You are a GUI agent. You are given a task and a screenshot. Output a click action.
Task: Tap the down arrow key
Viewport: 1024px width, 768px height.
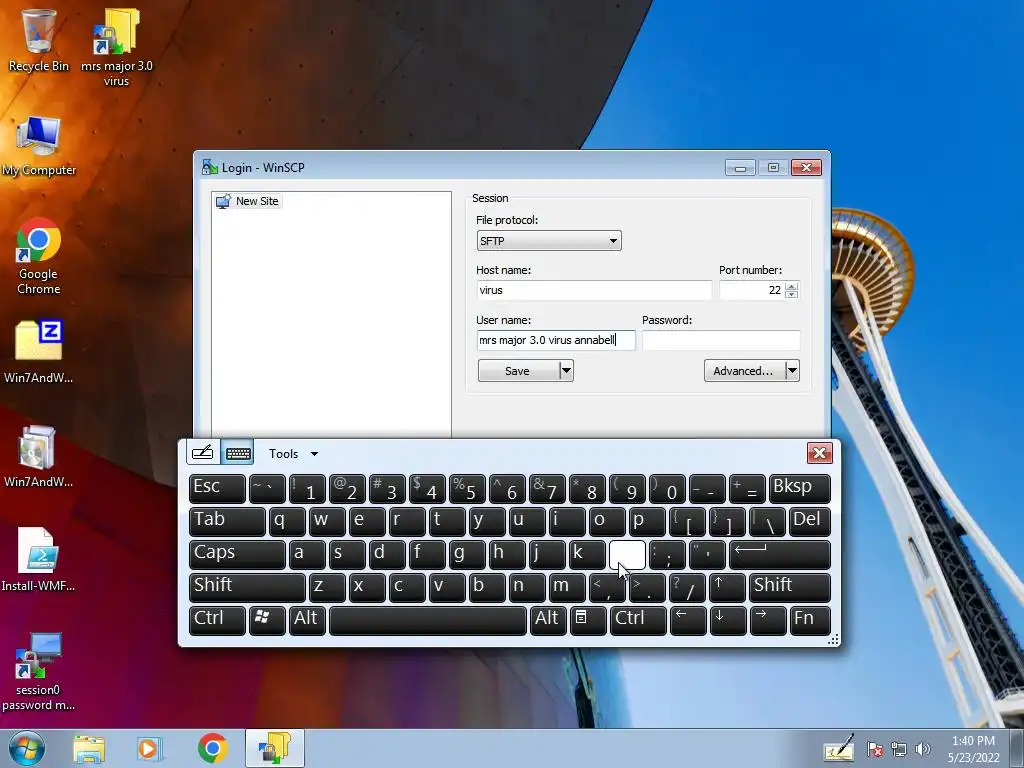pyautogui.click(x=728, y=620)
